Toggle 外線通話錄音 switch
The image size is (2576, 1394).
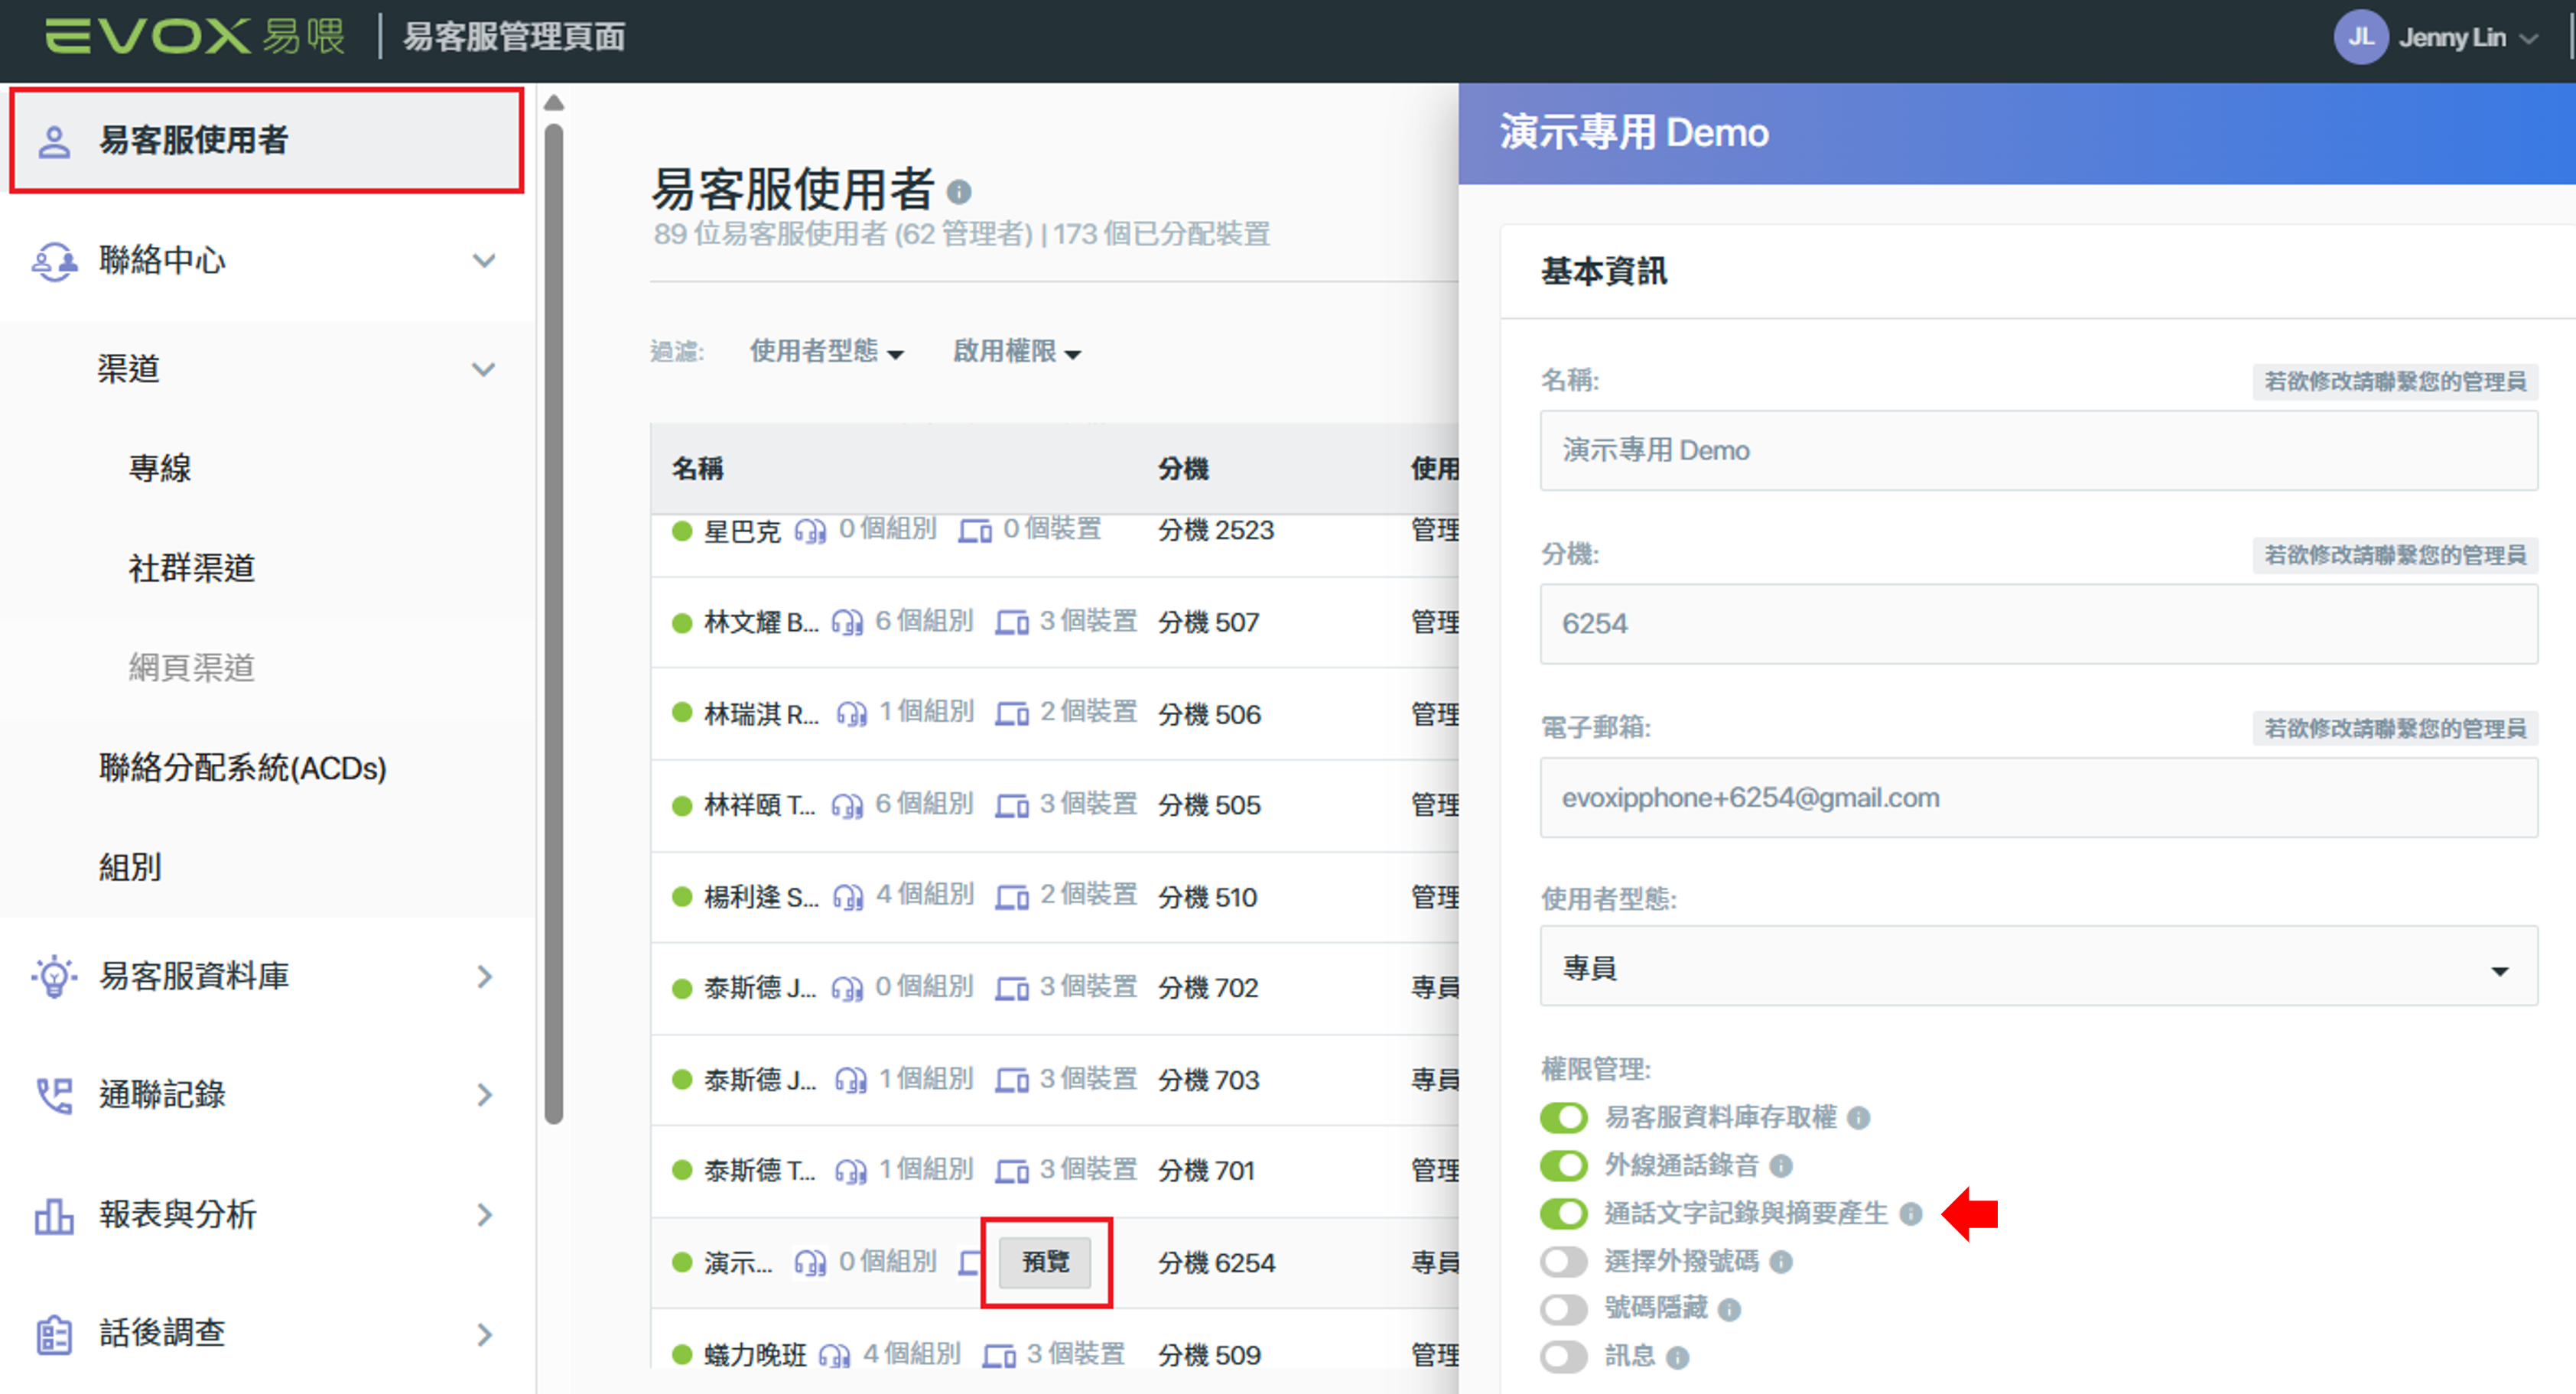point(1564,1165)
